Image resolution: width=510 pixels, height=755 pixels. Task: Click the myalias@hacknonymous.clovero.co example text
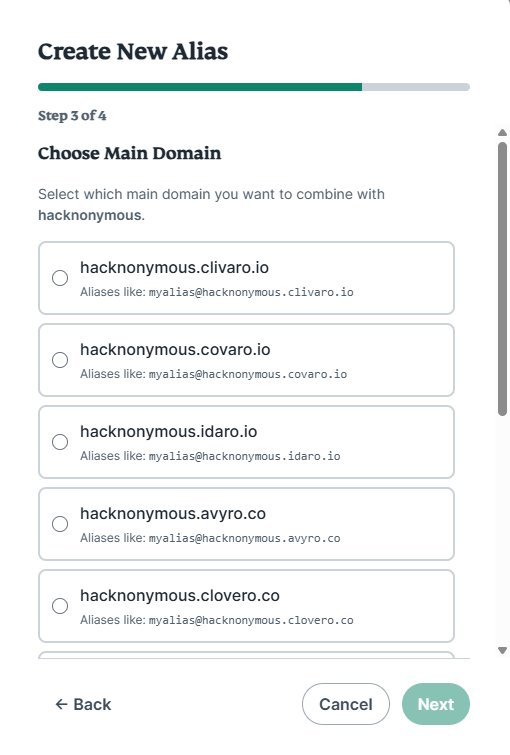pos(251,620)
